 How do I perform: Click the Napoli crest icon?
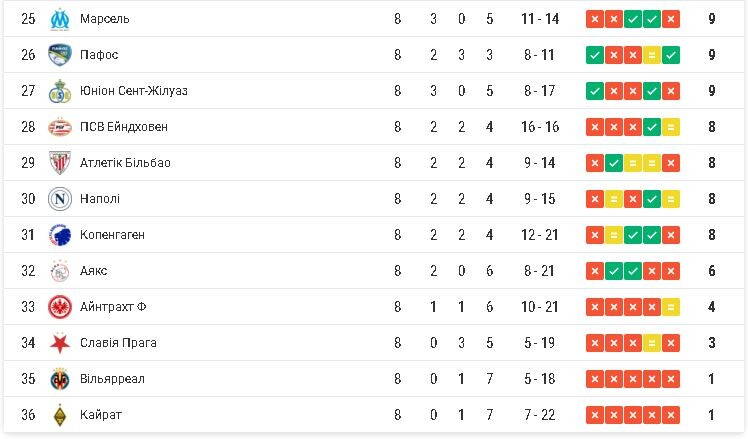coord(59,199)
